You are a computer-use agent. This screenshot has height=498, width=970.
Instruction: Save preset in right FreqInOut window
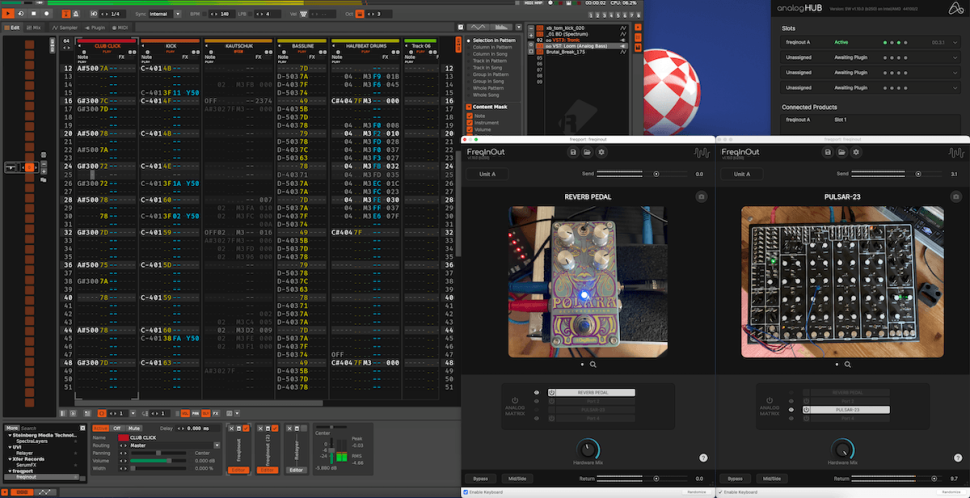[828, 152]
